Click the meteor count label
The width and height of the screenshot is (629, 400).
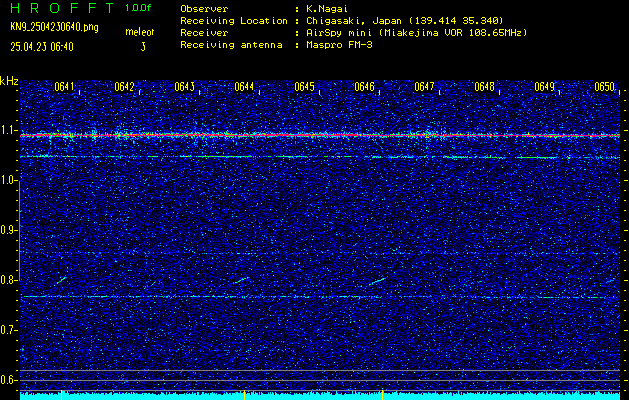[x=140, y=32]
